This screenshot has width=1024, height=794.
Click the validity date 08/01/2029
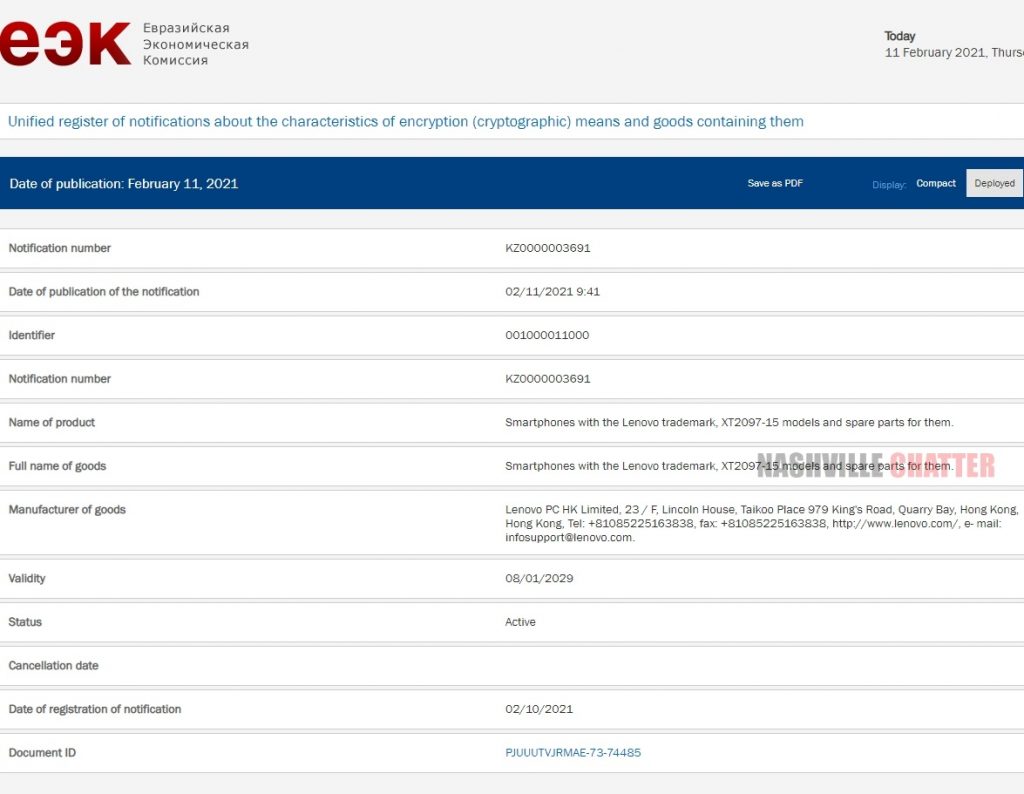tap(539, 579)
